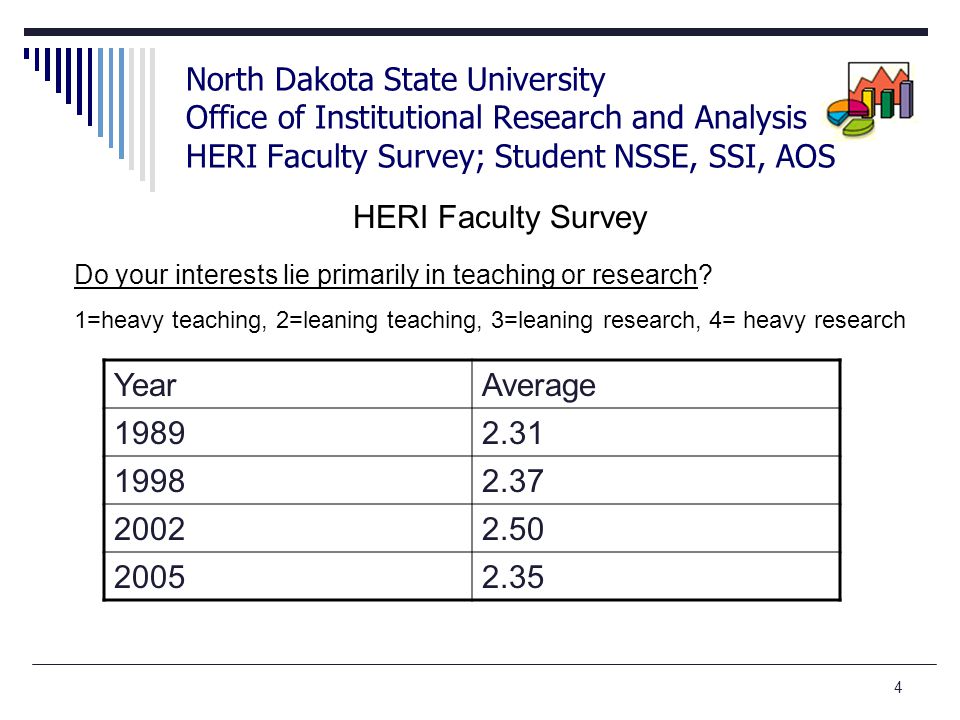
Task: Select the HERI Faculty Survey heading
Action: coord(500,217)
